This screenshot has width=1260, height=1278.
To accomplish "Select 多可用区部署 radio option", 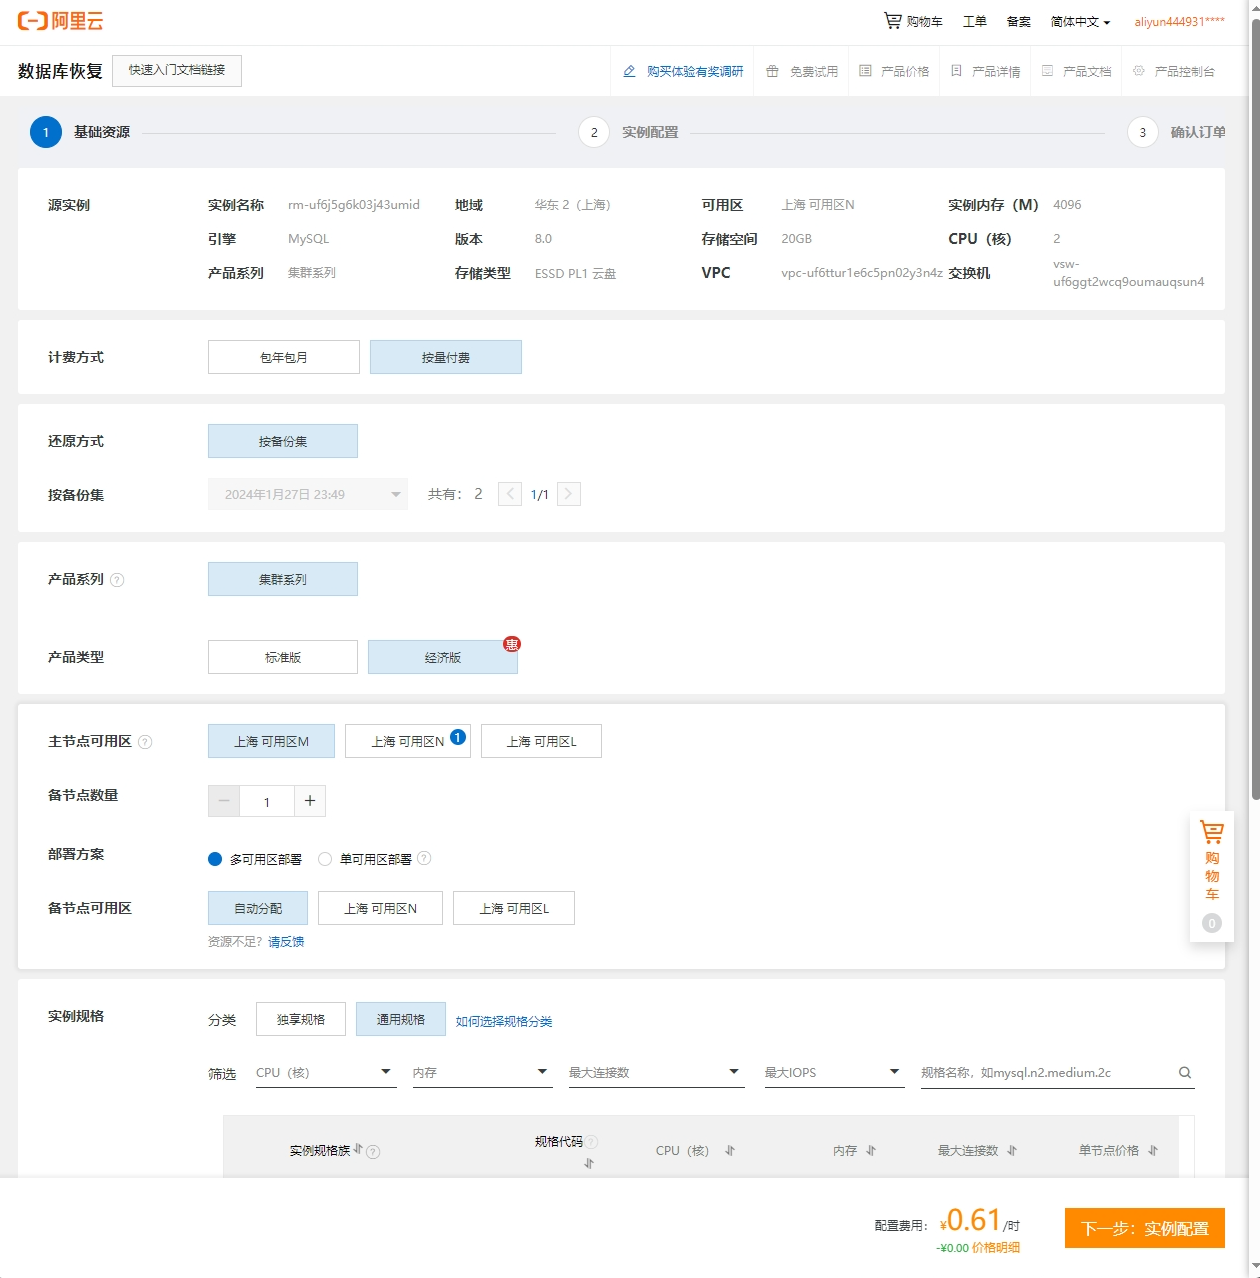I will coord(215,859).
